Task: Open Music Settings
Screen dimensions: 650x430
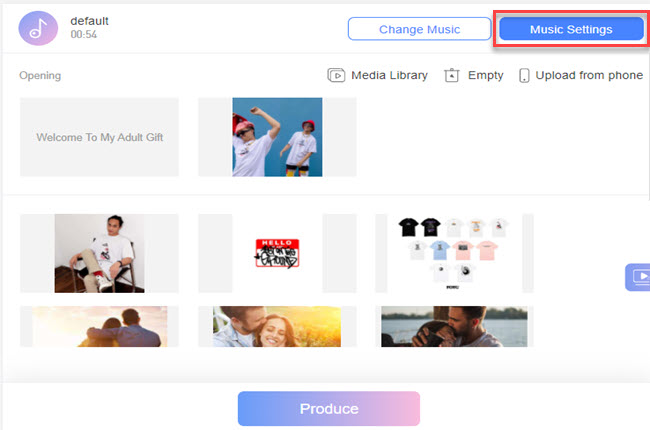Action: click(x=571, y=29)
